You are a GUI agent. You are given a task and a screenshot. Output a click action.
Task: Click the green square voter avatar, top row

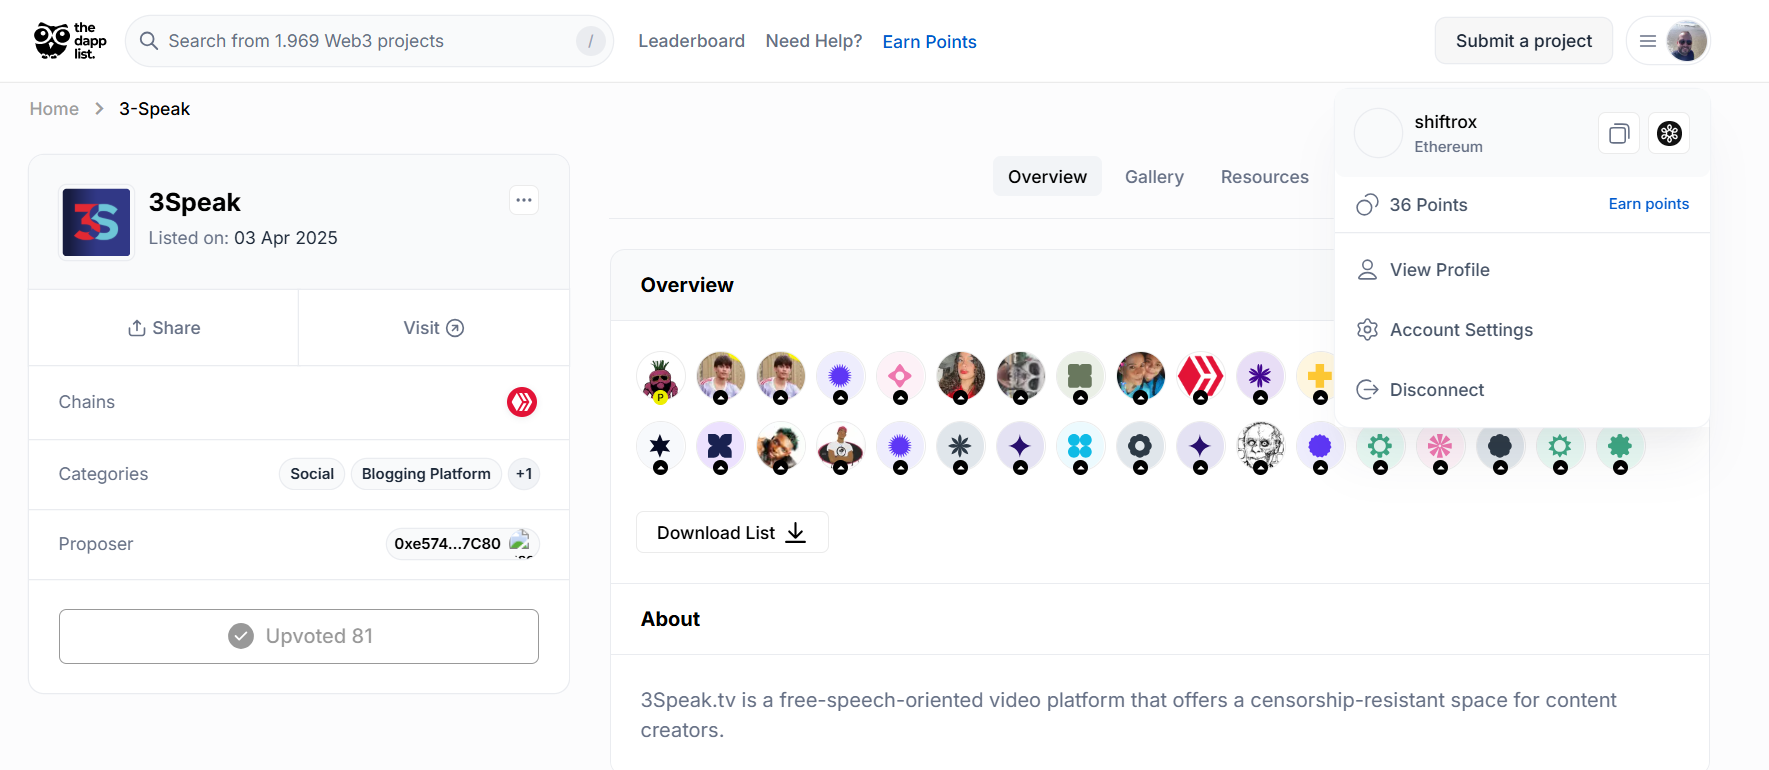click(1080, 377)
